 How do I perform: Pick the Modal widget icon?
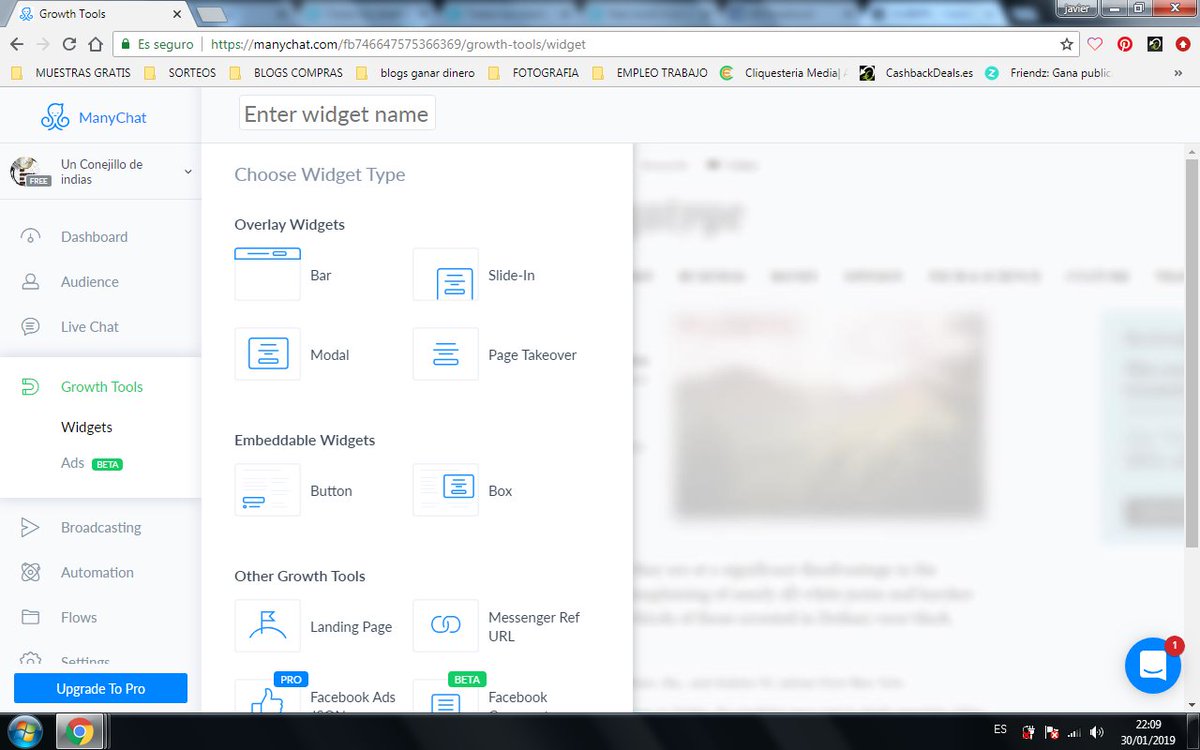point(267,354)
